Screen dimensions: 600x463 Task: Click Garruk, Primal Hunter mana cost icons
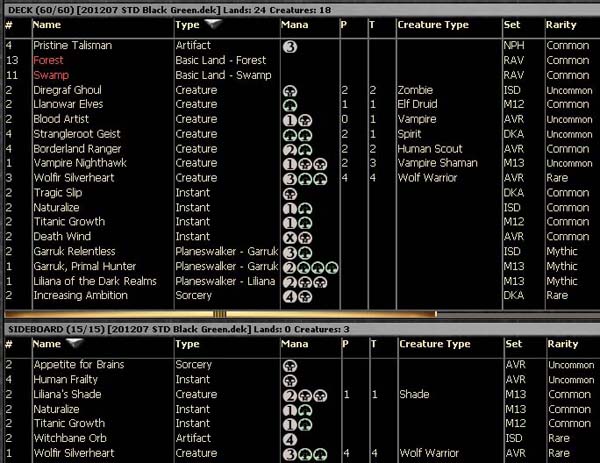310,267
